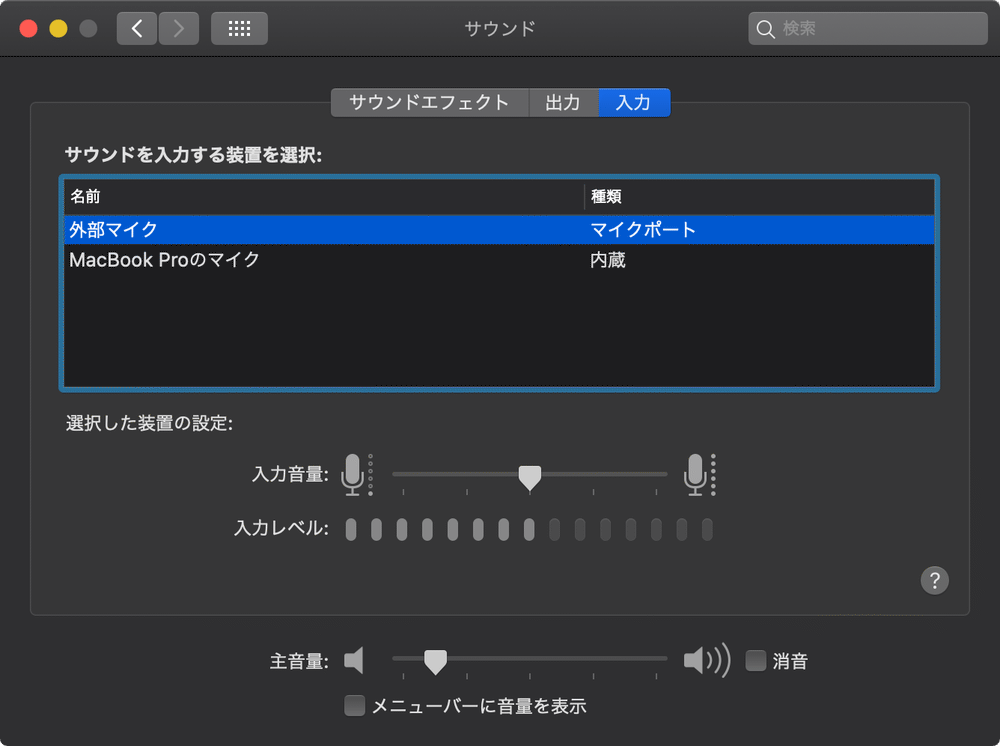Click the search magnifier icon in the search field

[764, 29]
